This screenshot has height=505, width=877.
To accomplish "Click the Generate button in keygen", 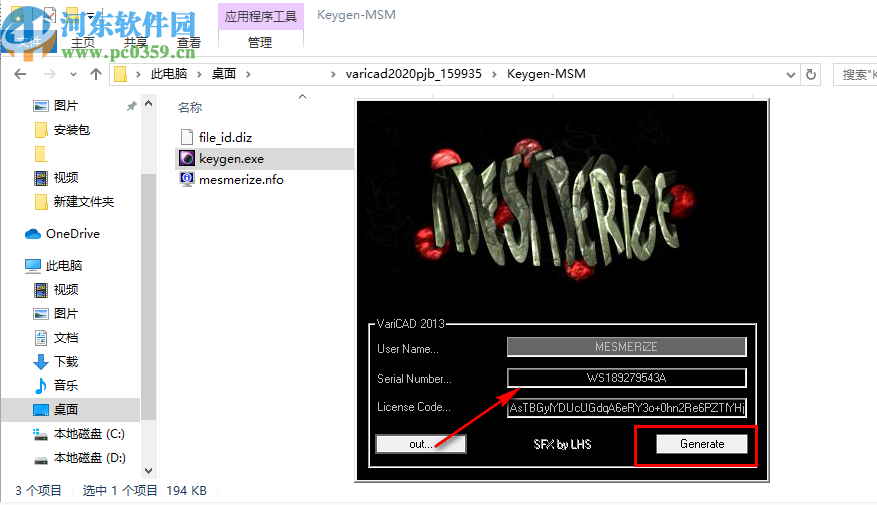I will [701, 444].
